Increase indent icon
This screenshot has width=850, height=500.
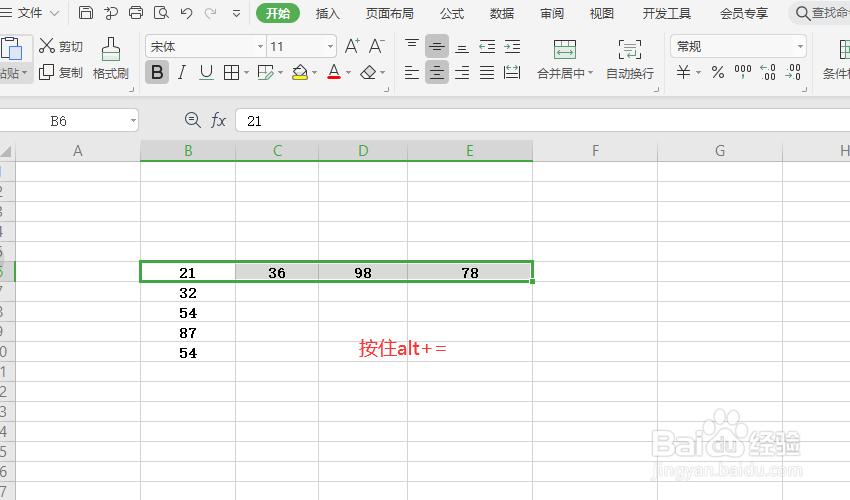[x=512, y=47]
